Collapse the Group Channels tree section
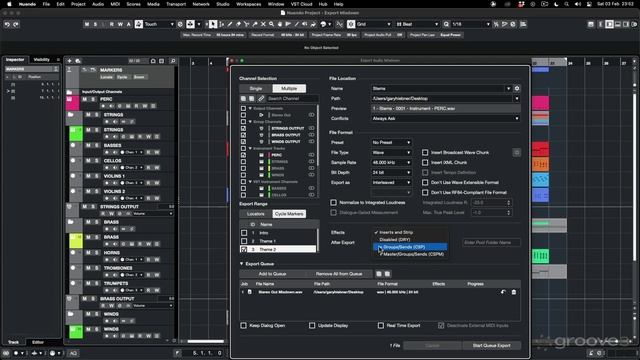The height and width of the screenshot is (360, 640). [x=250, y=122]
